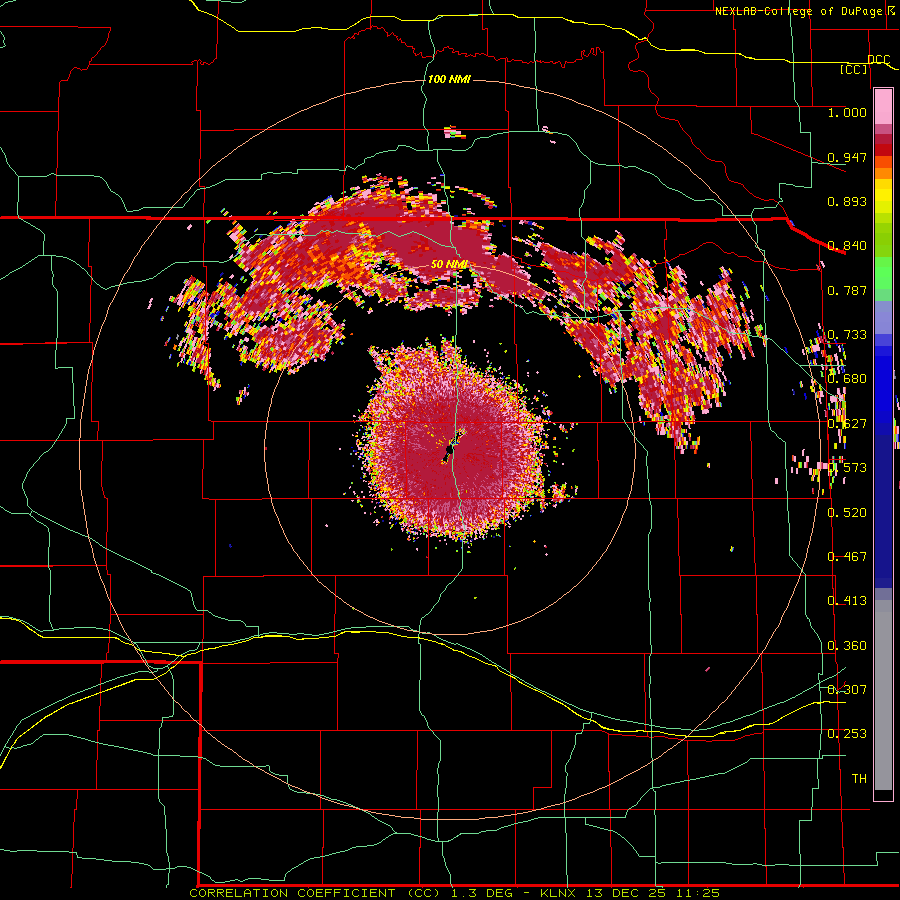900x900 pixels.
Task: Click the bright green segment of the color bar
Action: 883,273
